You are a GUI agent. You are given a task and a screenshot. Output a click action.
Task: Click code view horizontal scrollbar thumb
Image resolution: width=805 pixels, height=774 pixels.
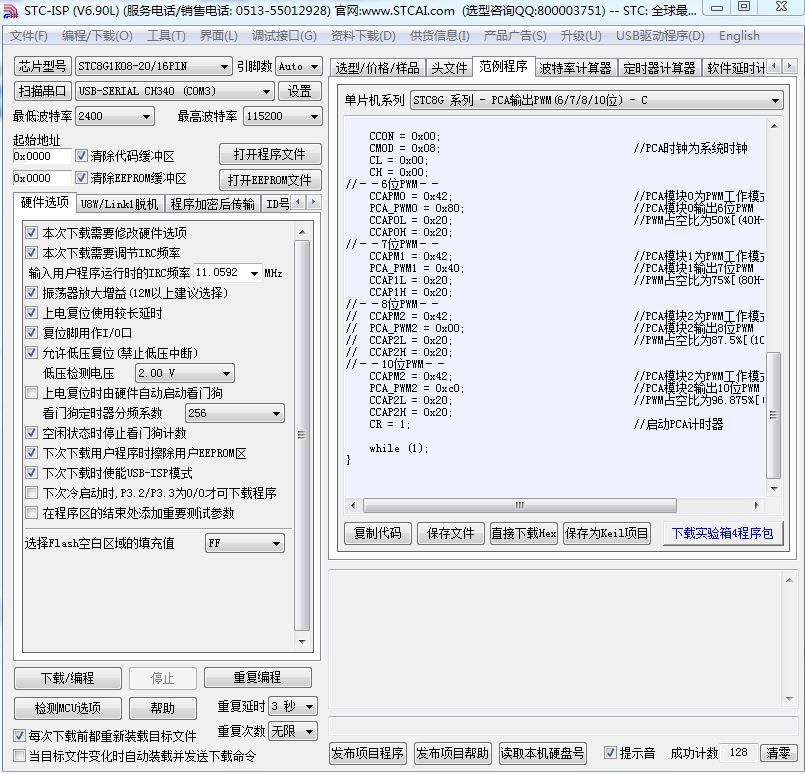point(520,505)
